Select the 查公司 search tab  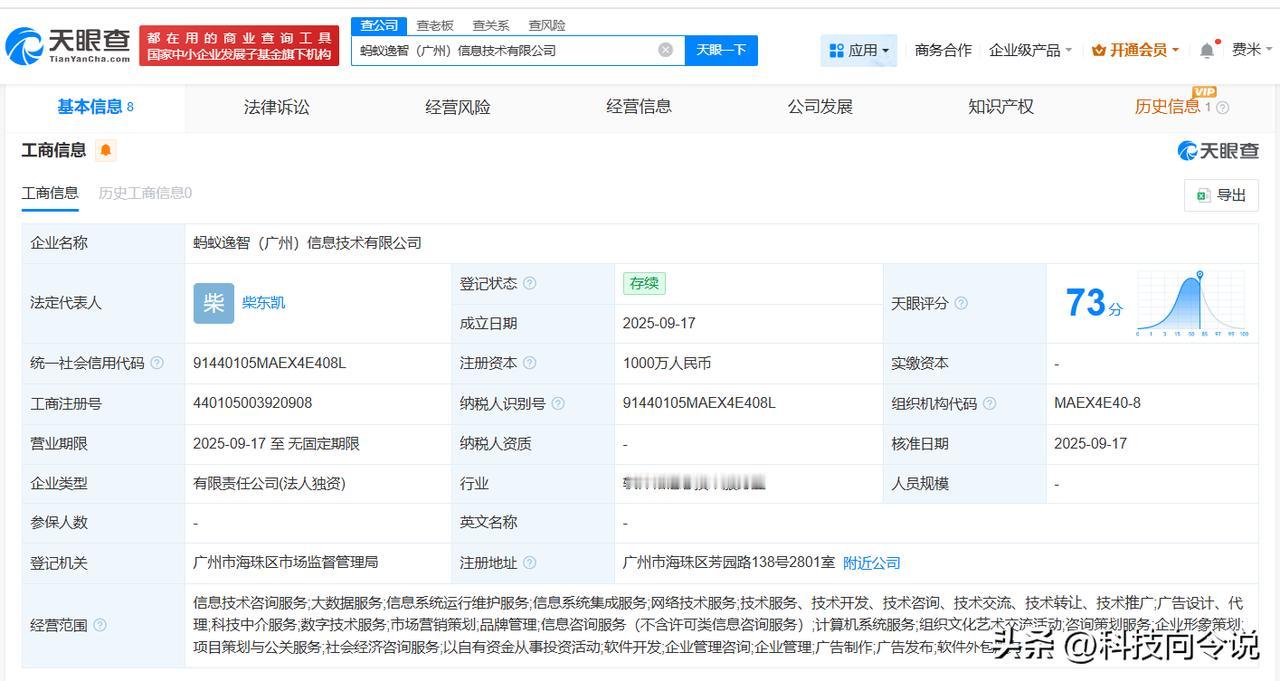pos(379,25)
